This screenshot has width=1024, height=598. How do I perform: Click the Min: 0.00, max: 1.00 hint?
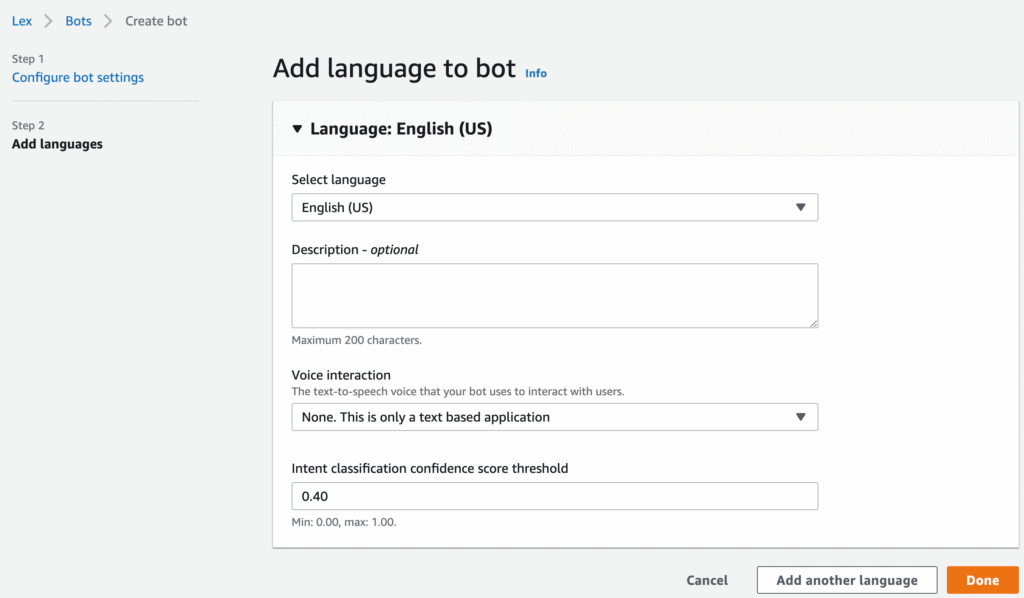(344, 522)
